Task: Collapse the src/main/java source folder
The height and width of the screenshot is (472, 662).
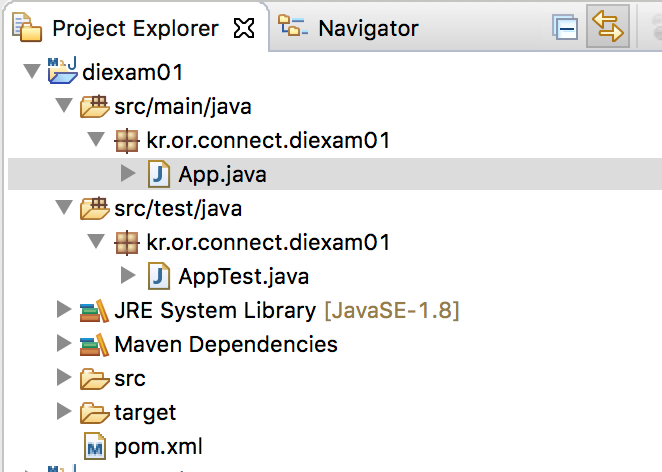Action: click(64, 105)
